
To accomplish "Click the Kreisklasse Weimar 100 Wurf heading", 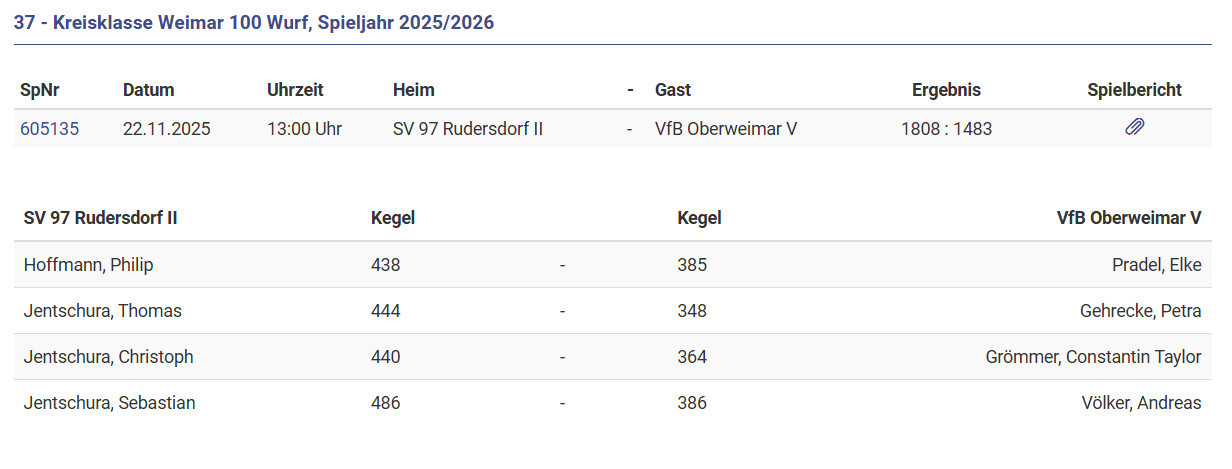I will pos(254,22).
